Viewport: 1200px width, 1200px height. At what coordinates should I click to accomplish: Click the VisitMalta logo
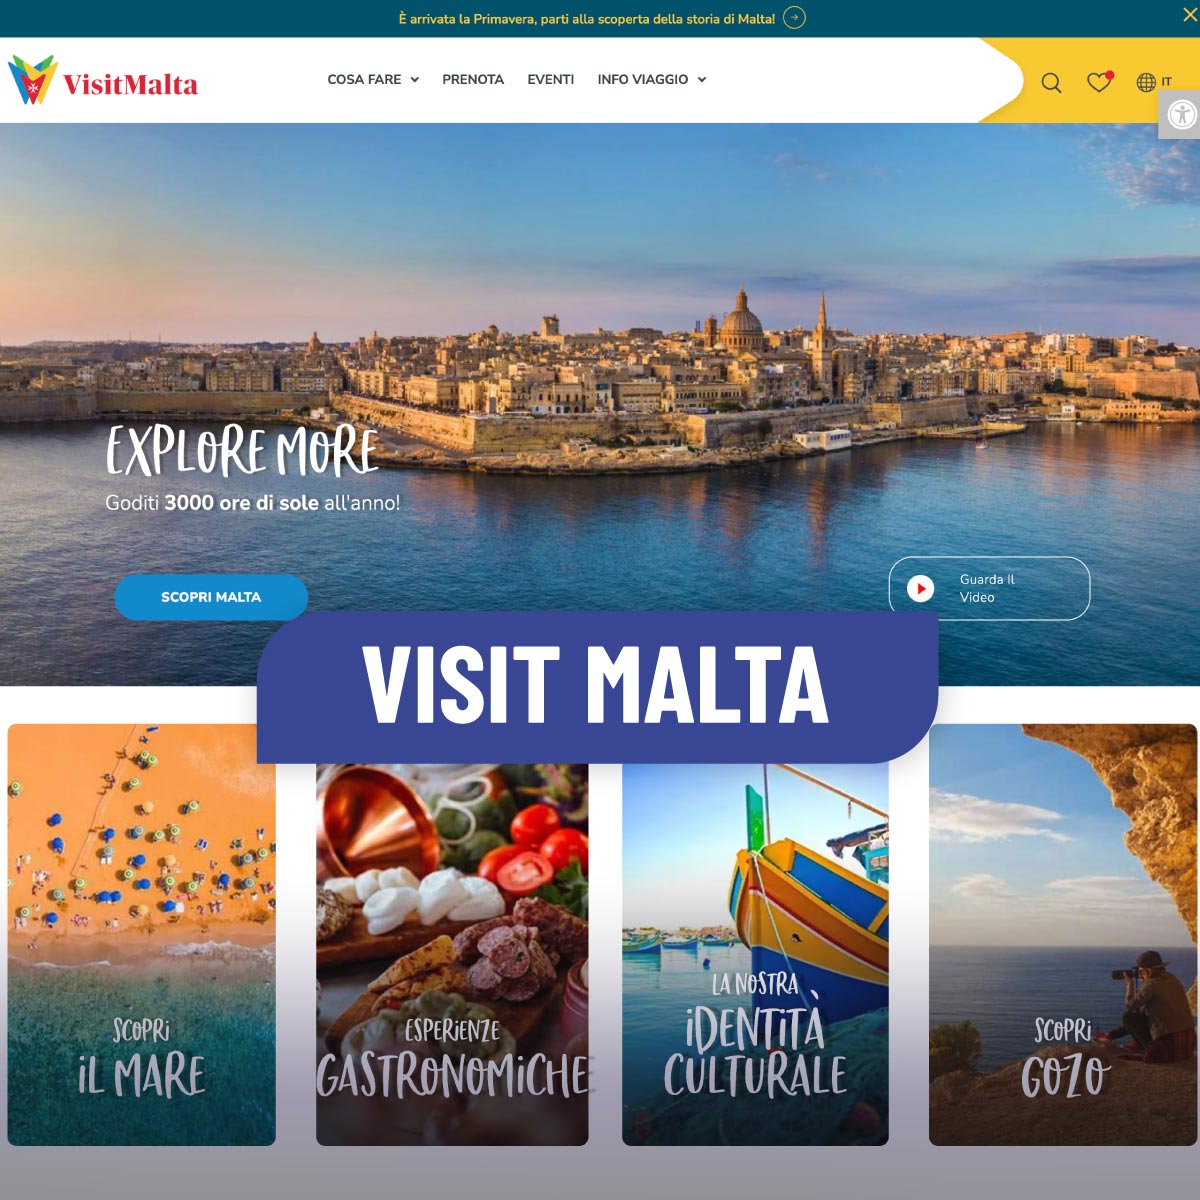[103, 81]
